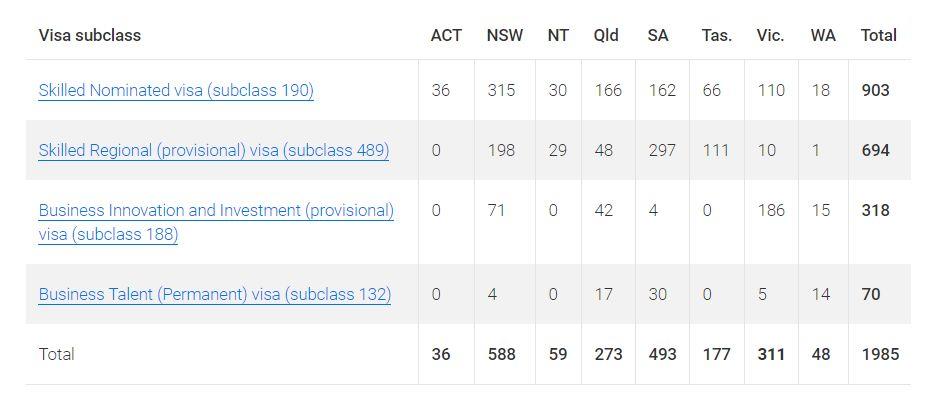The height and width of the screenshot is (407, 936).
Task: Click the Tas. column header
Action: (716, 35)
